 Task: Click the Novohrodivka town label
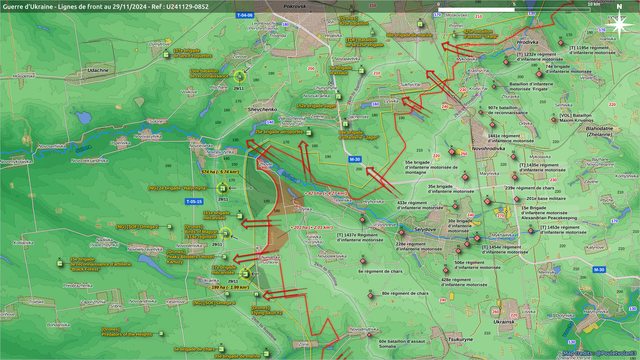tap(489, 149)
